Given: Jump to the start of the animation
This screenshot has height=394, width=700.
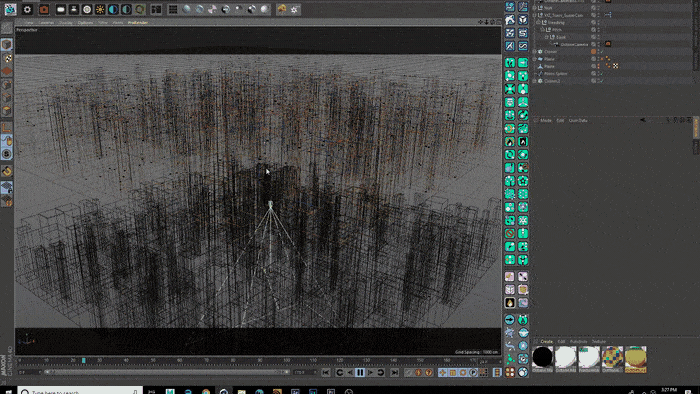Looking at the screenshot, I should point(326,373).
